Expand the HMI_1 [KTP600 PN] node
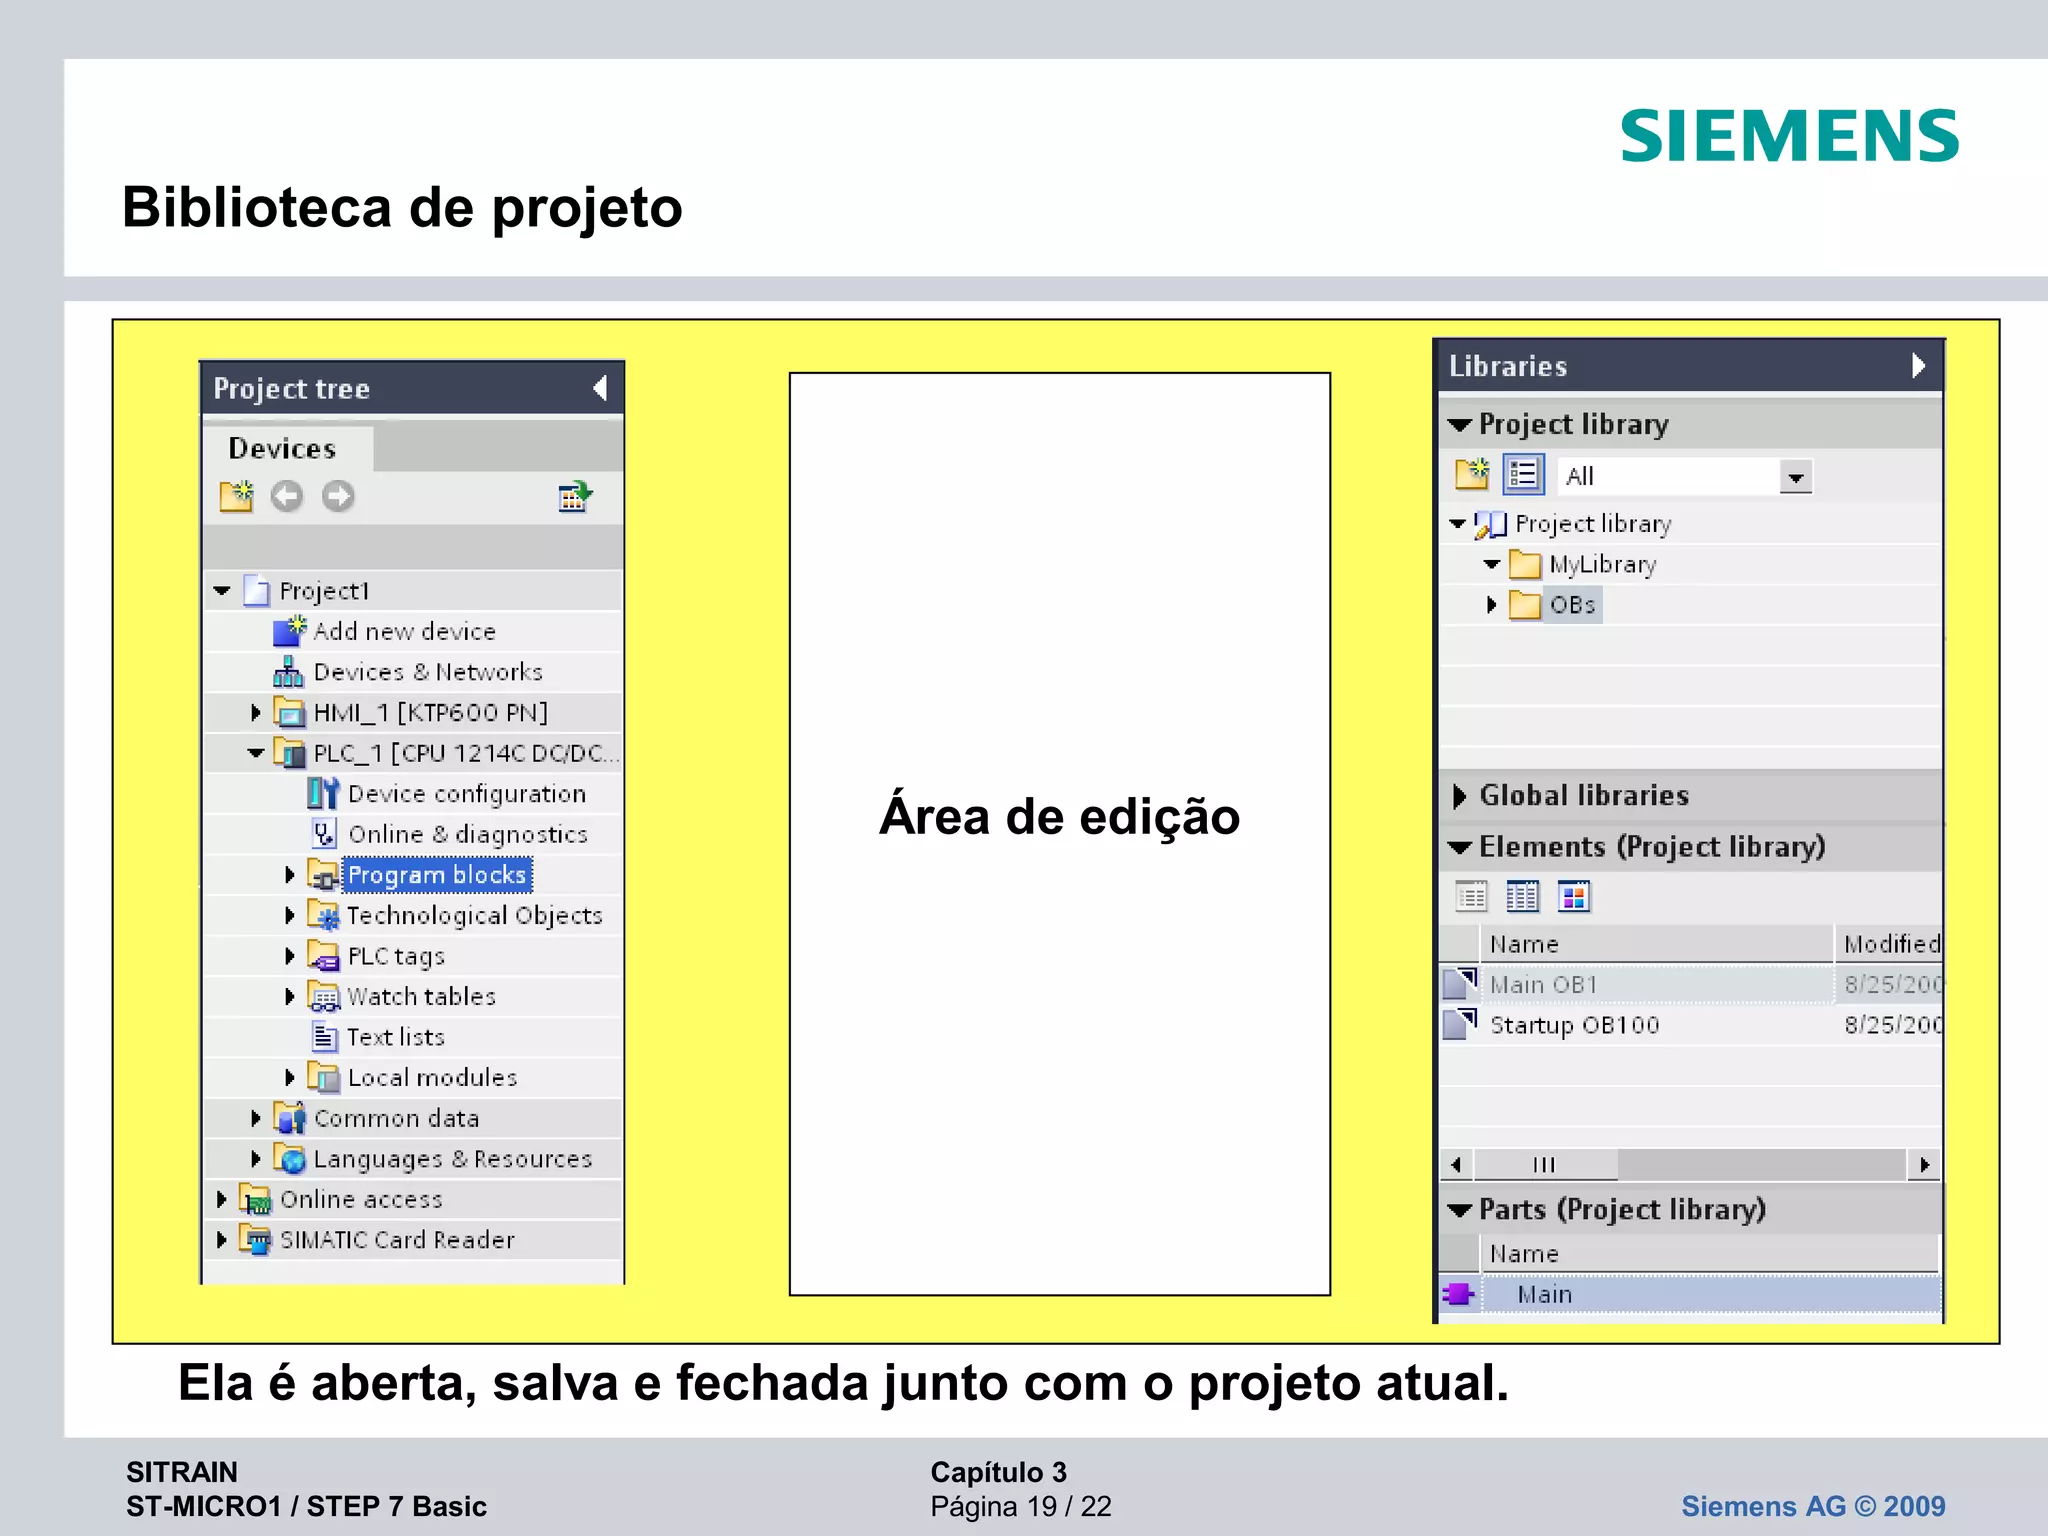The width and height of the screenshot is (2048, 1536). [x=256, y=712]
